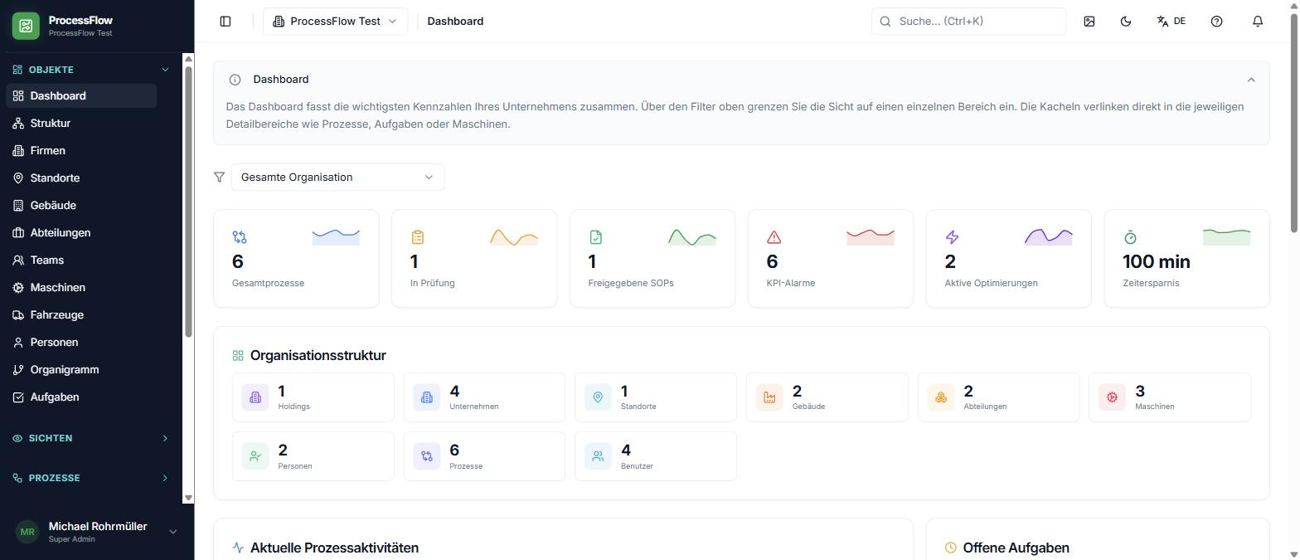
Task: Click the Abteilungen tile icon
Action: point(941,397)
